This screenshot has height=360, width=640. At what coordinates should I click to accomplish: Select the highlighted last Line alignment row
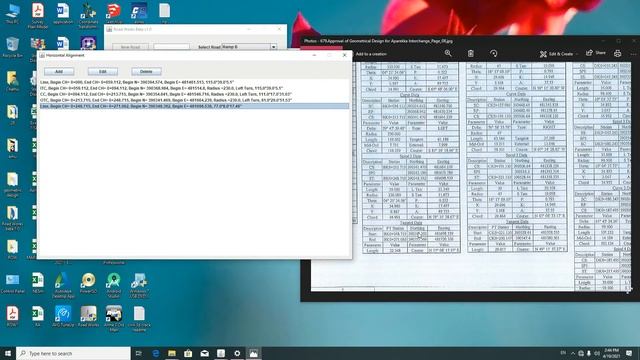click(194, 106)
